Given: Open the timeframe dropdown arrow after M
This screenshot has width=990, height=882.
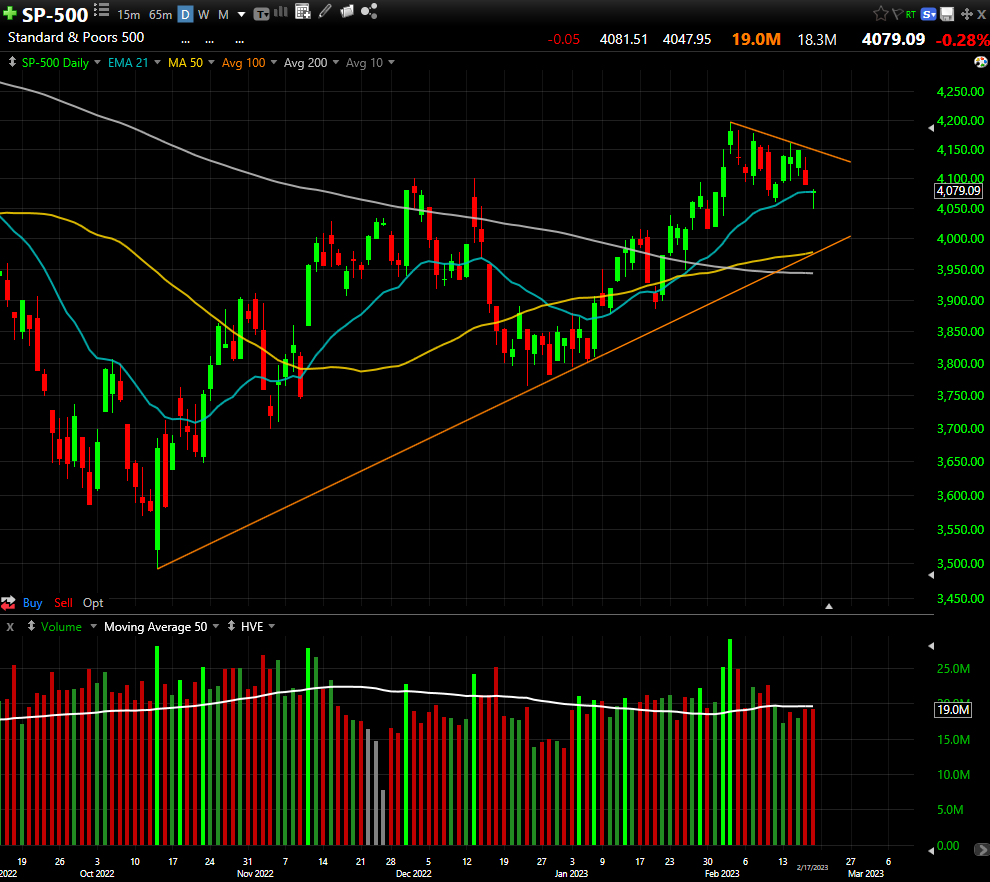Looking at the screenshot, I should (x=241, y=15).
